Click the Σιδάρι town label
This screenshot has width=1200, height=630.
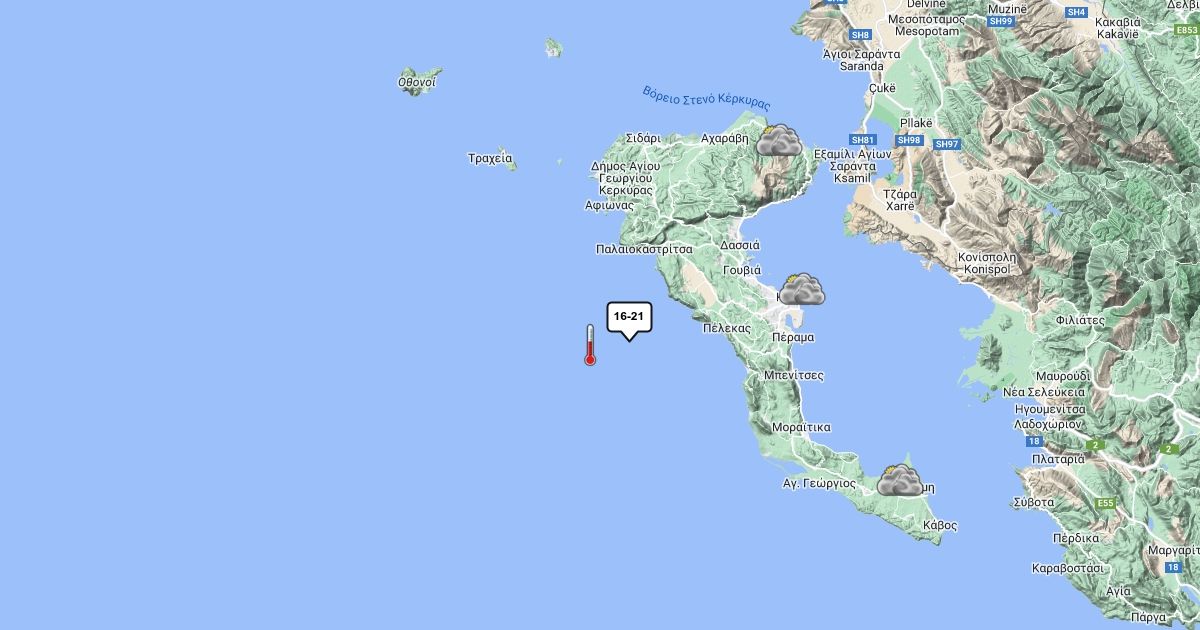tap(643, 138)
